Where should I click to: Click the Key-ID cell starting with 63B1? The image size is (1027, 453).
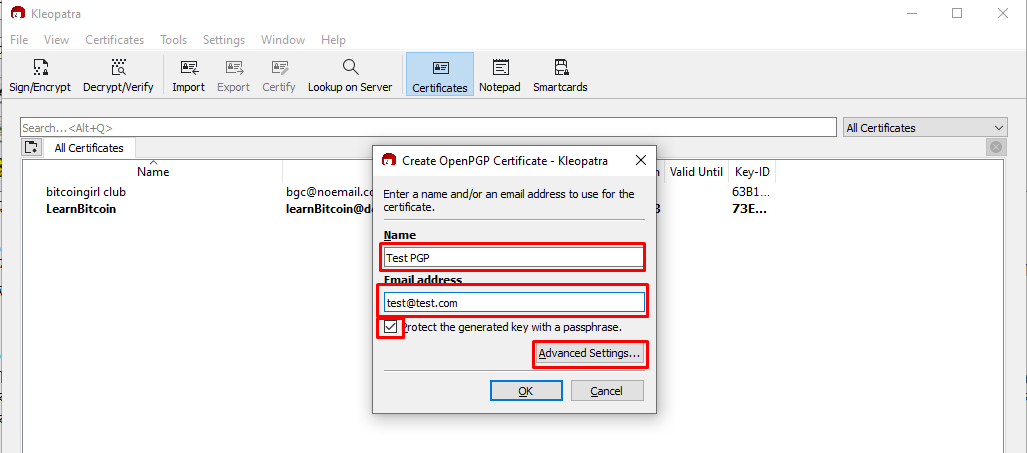[751, 192]
